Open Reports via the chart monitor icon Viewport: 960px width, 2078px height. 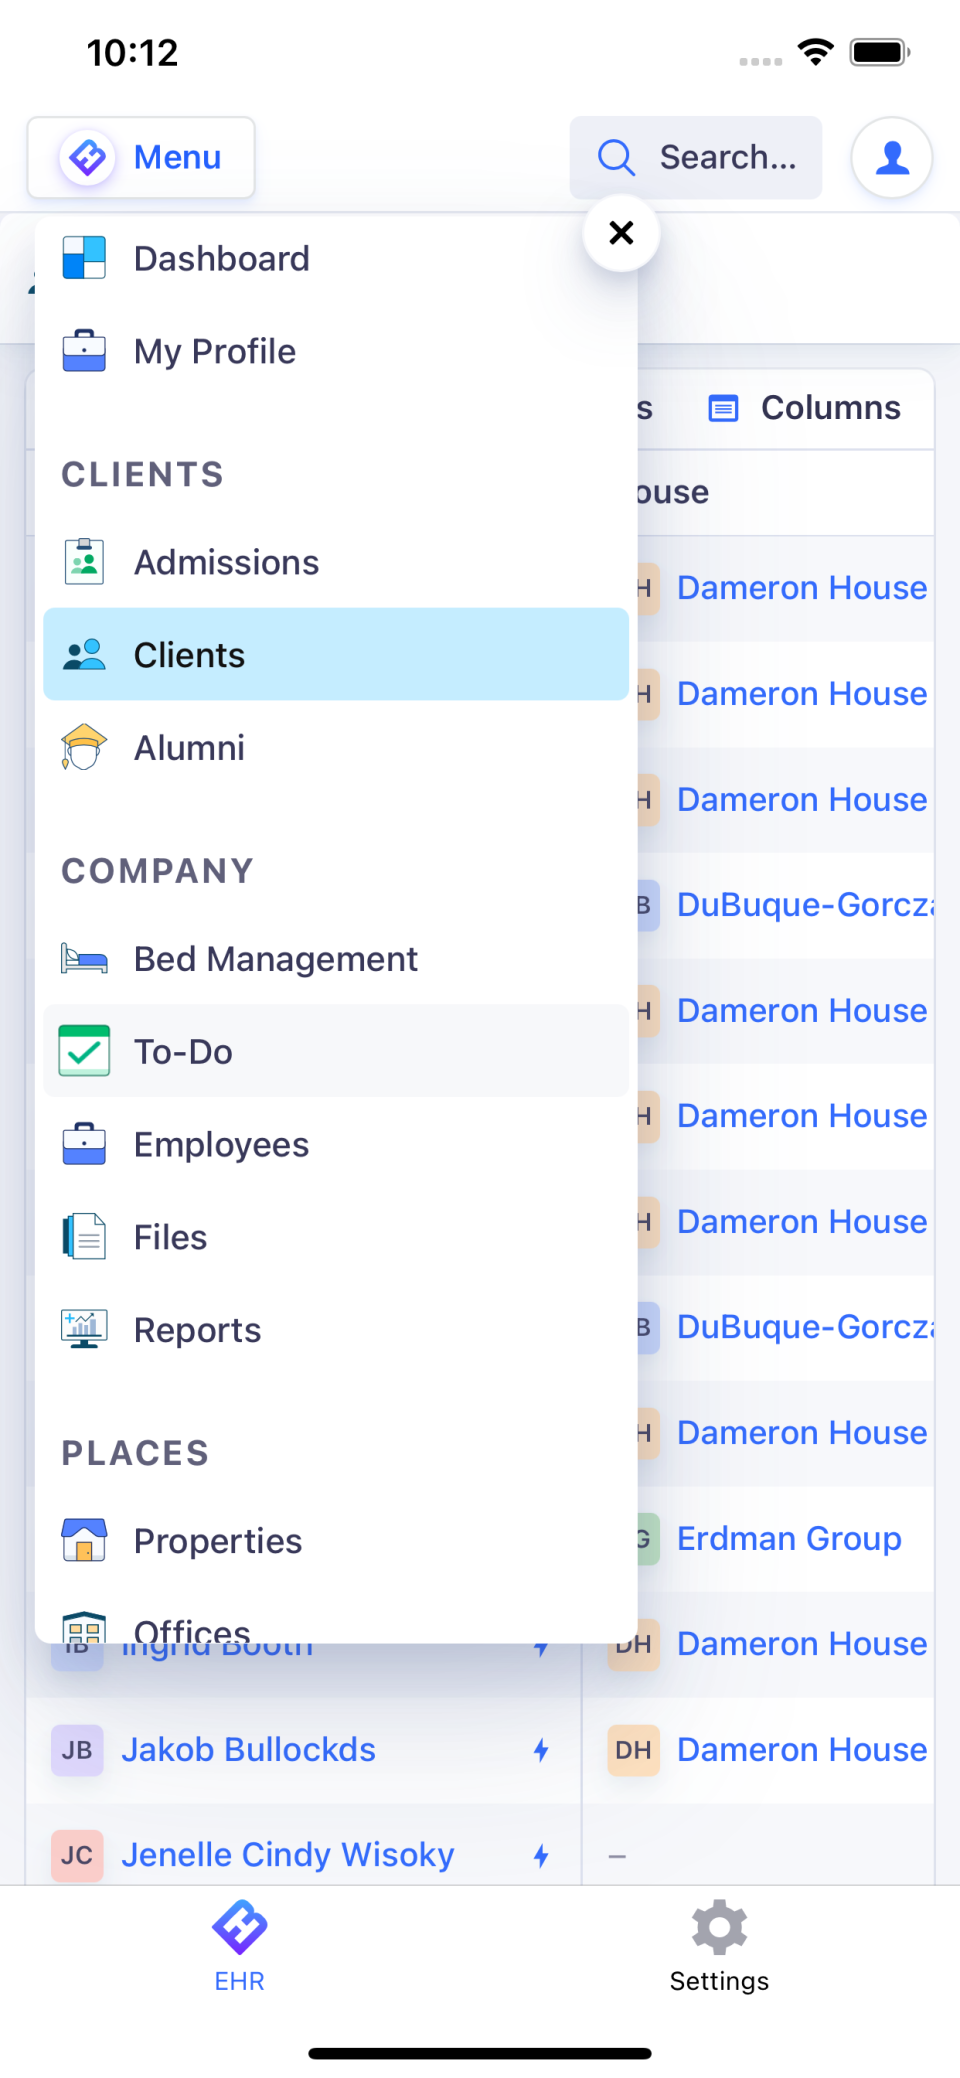click(x=84, y=1329)
